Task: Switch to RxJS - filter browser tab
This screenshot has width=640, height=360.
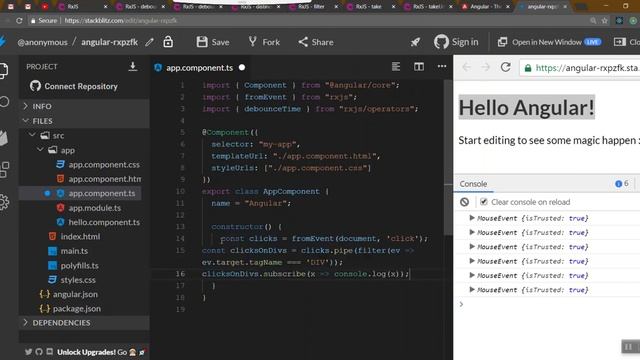Action: point(312,7)
